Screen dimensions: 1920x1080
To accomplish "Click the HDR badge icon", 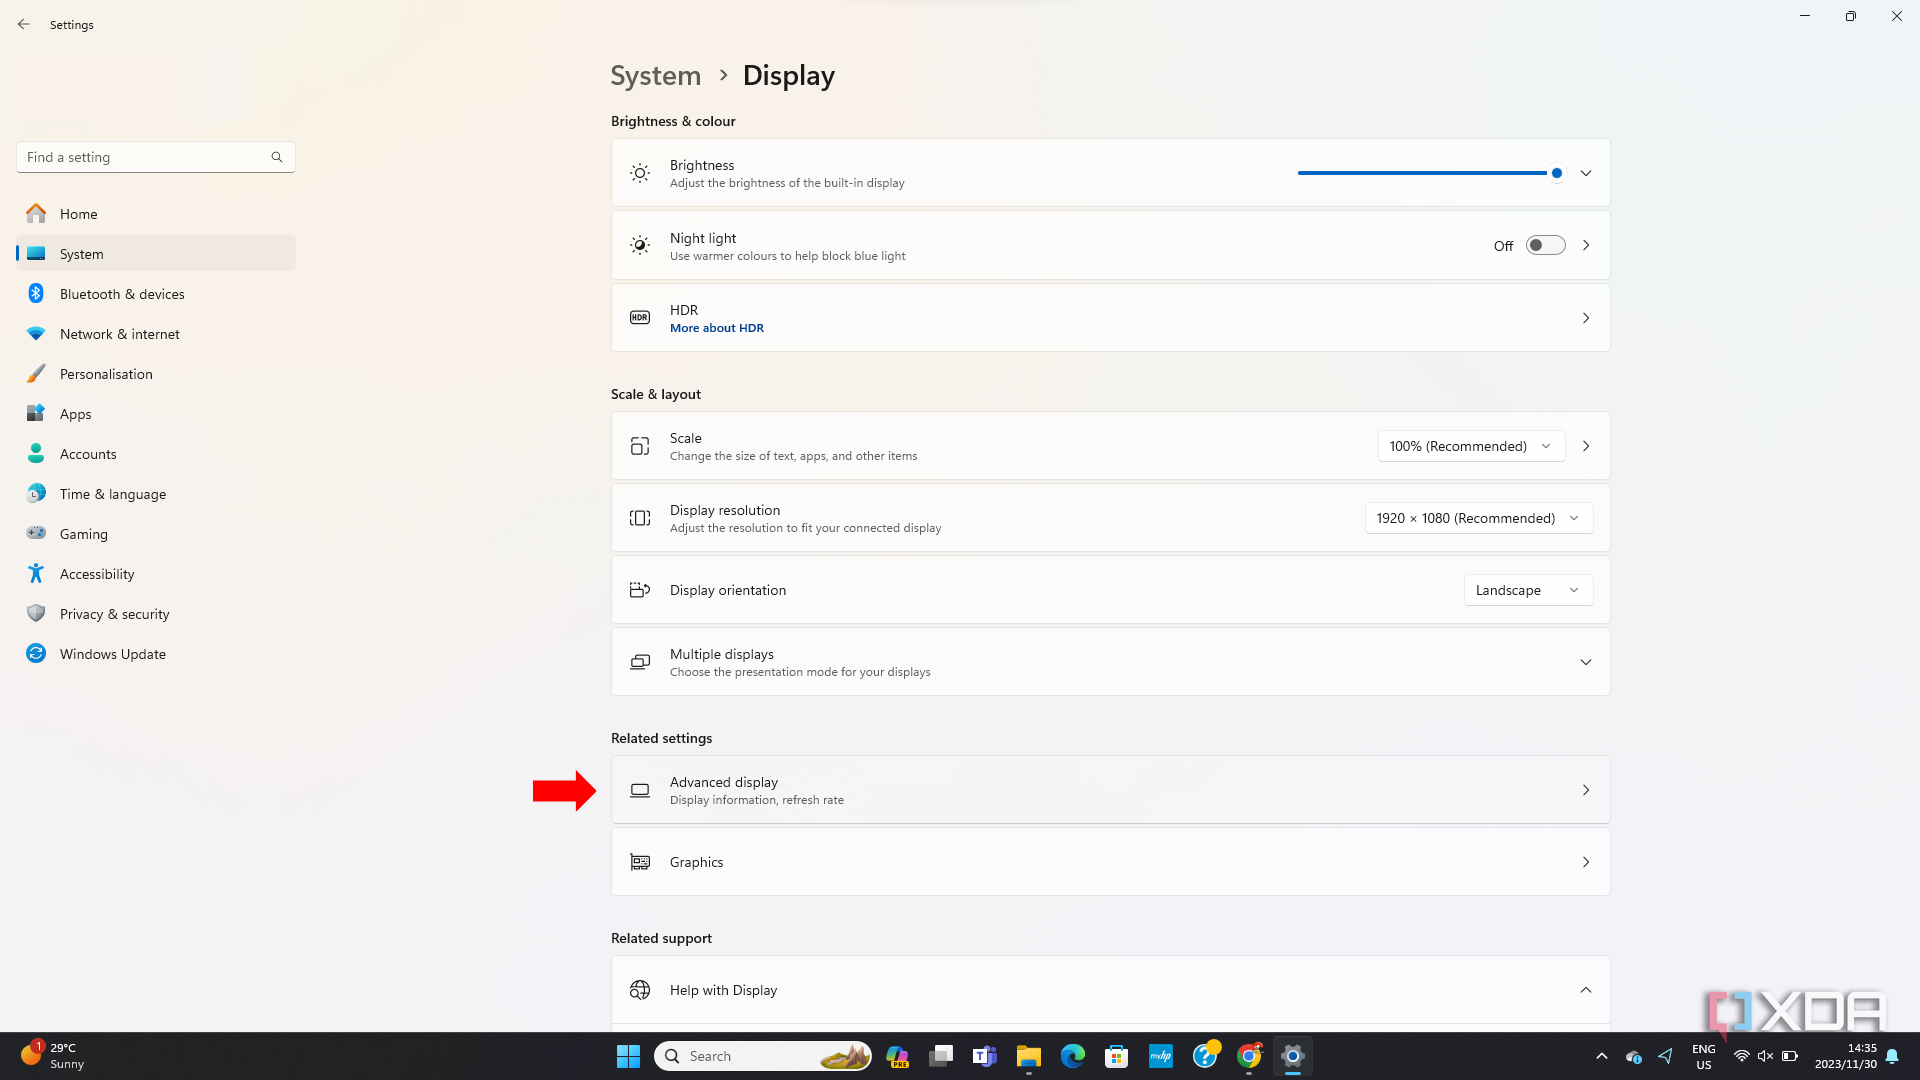I will 640,318.
